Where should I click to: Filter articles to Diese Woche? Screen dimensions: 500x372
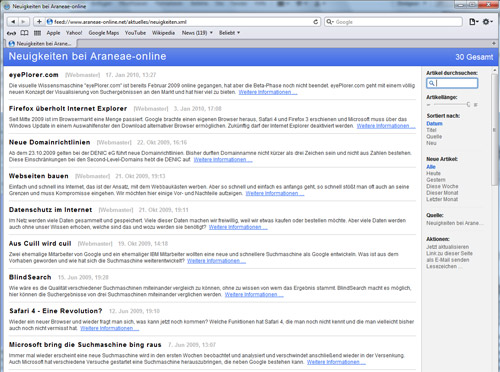442,186
